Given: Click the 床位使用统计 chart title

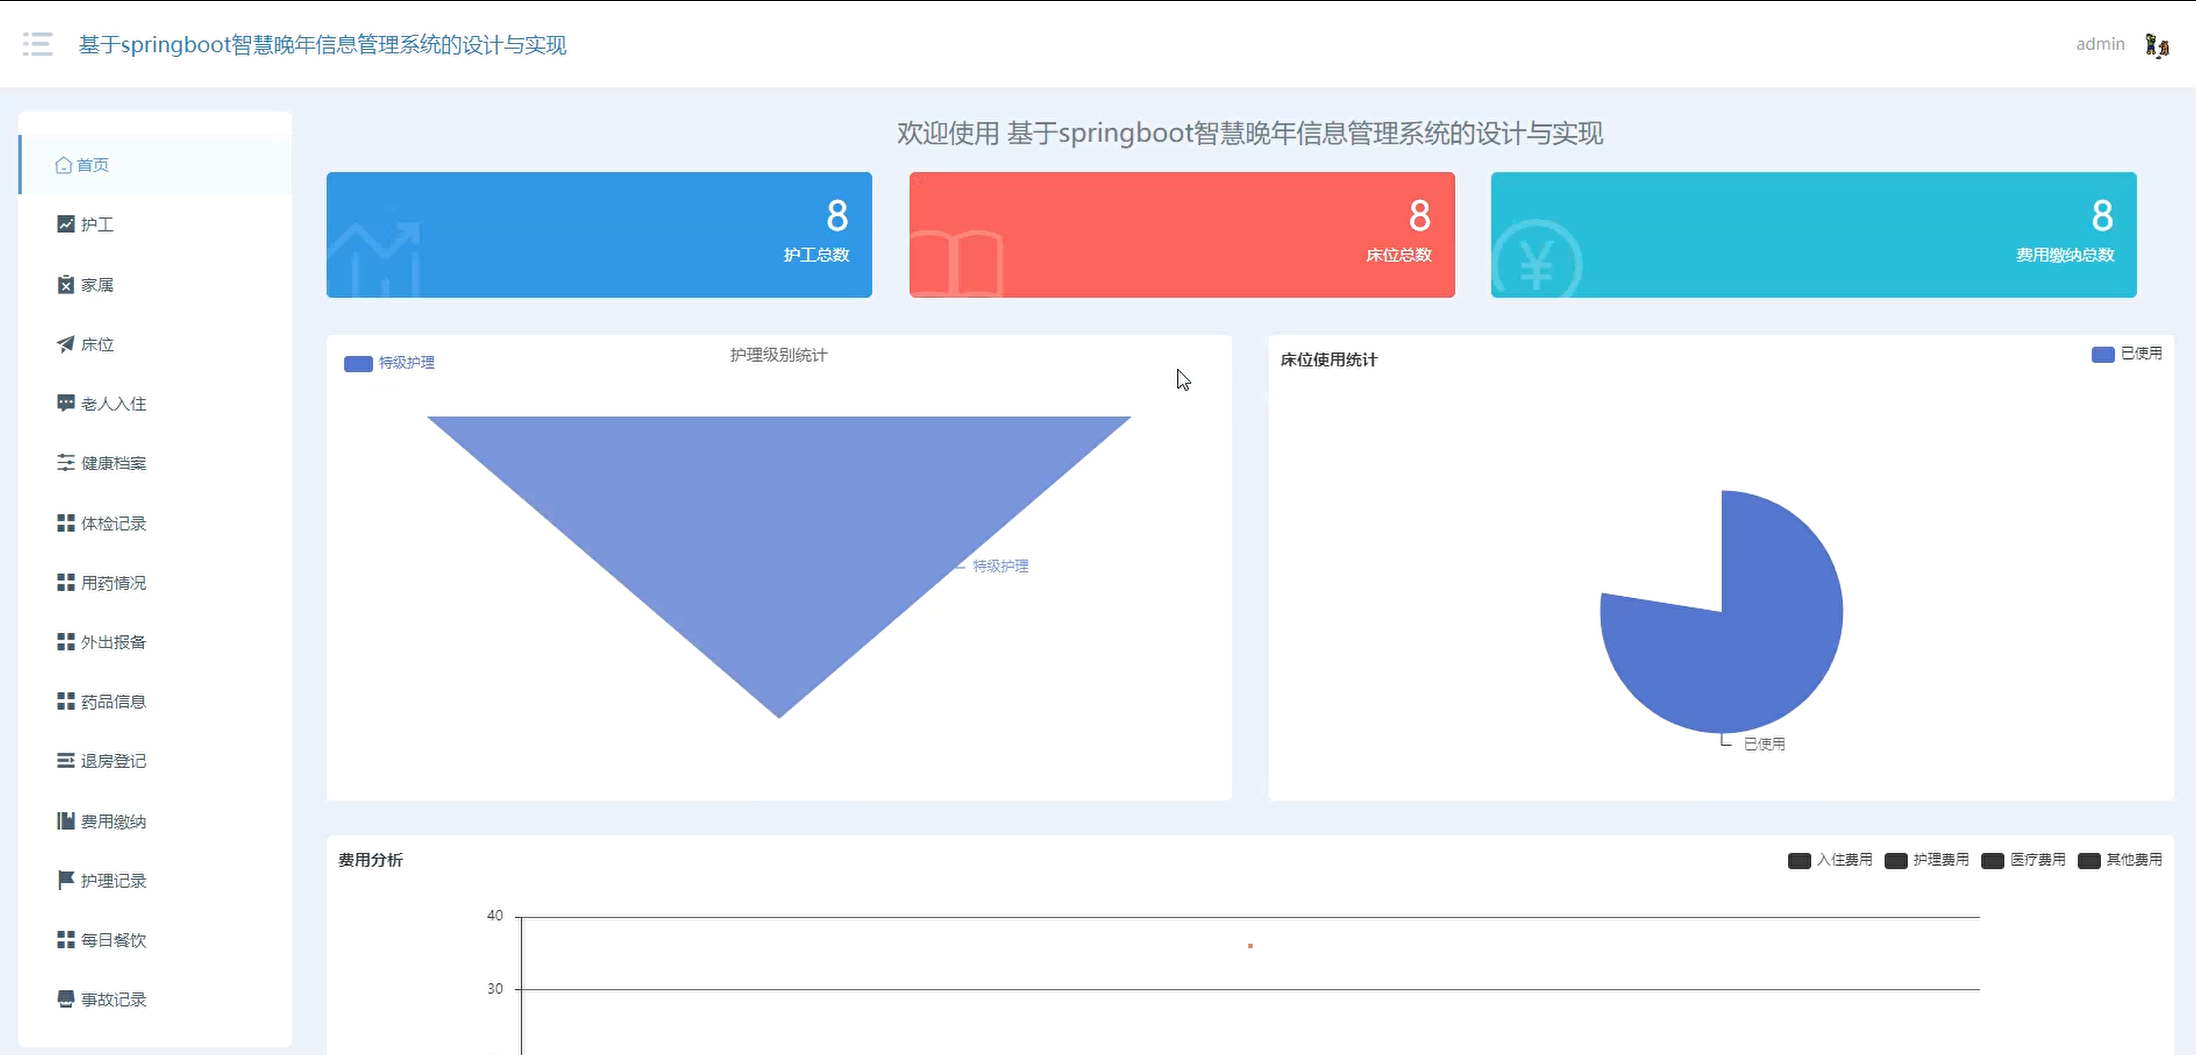Looking at the screenshot, I should (x=1329, y=360).
